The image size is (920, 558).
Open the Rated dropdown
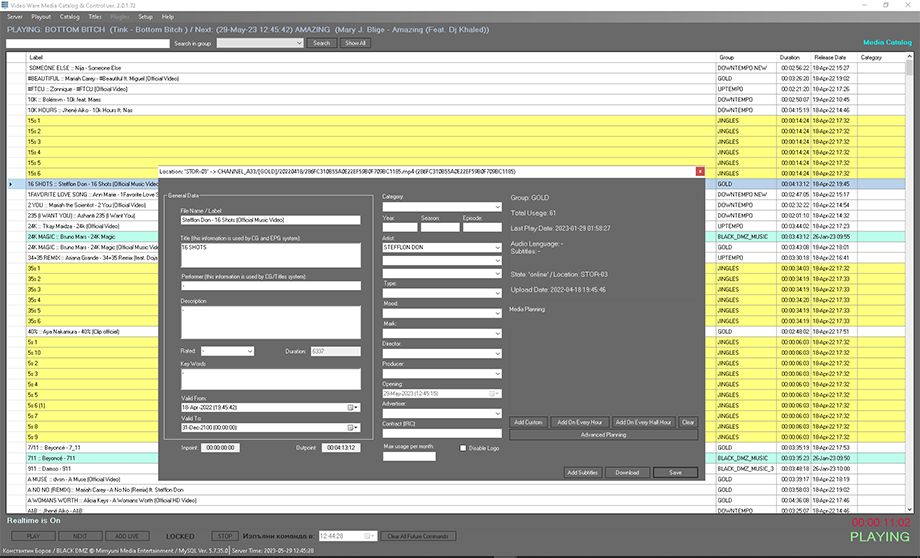[250, 351]
